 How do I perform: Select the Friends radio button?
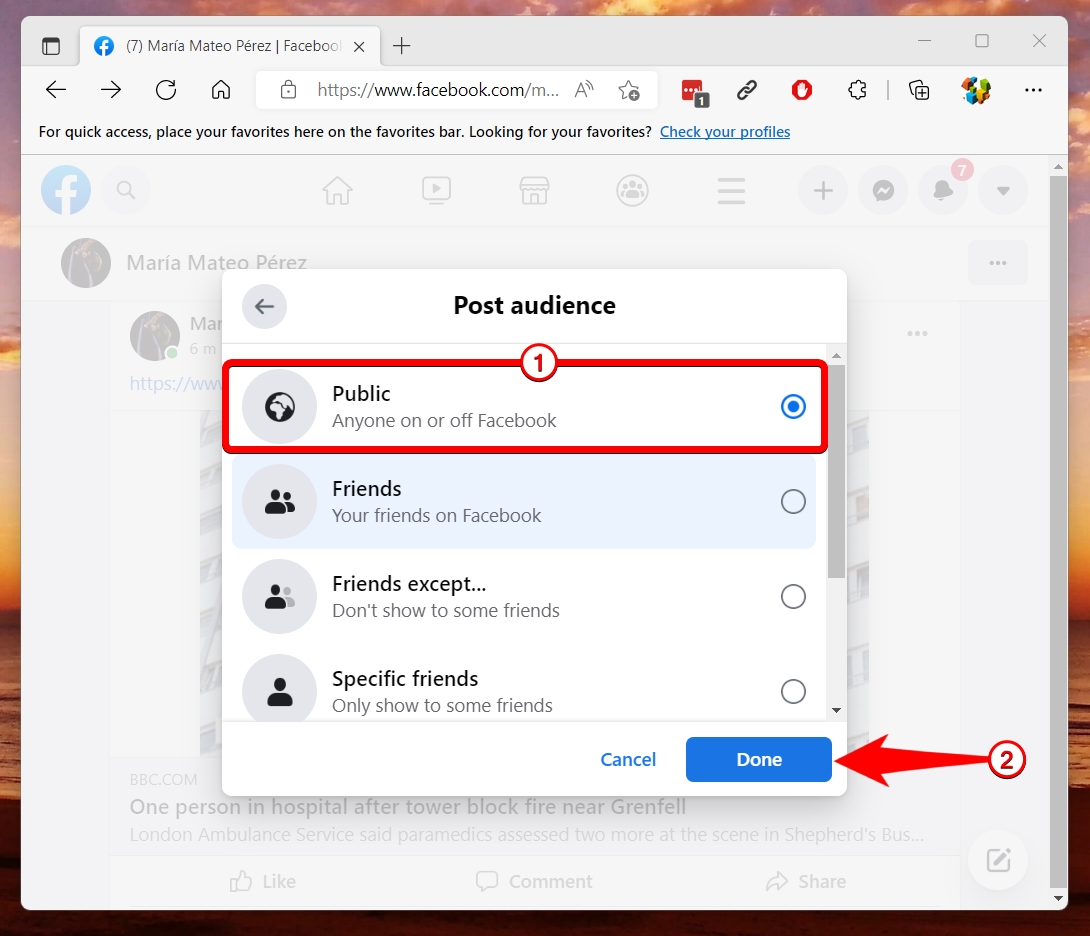pyautogui.click(x=792, y=501)
